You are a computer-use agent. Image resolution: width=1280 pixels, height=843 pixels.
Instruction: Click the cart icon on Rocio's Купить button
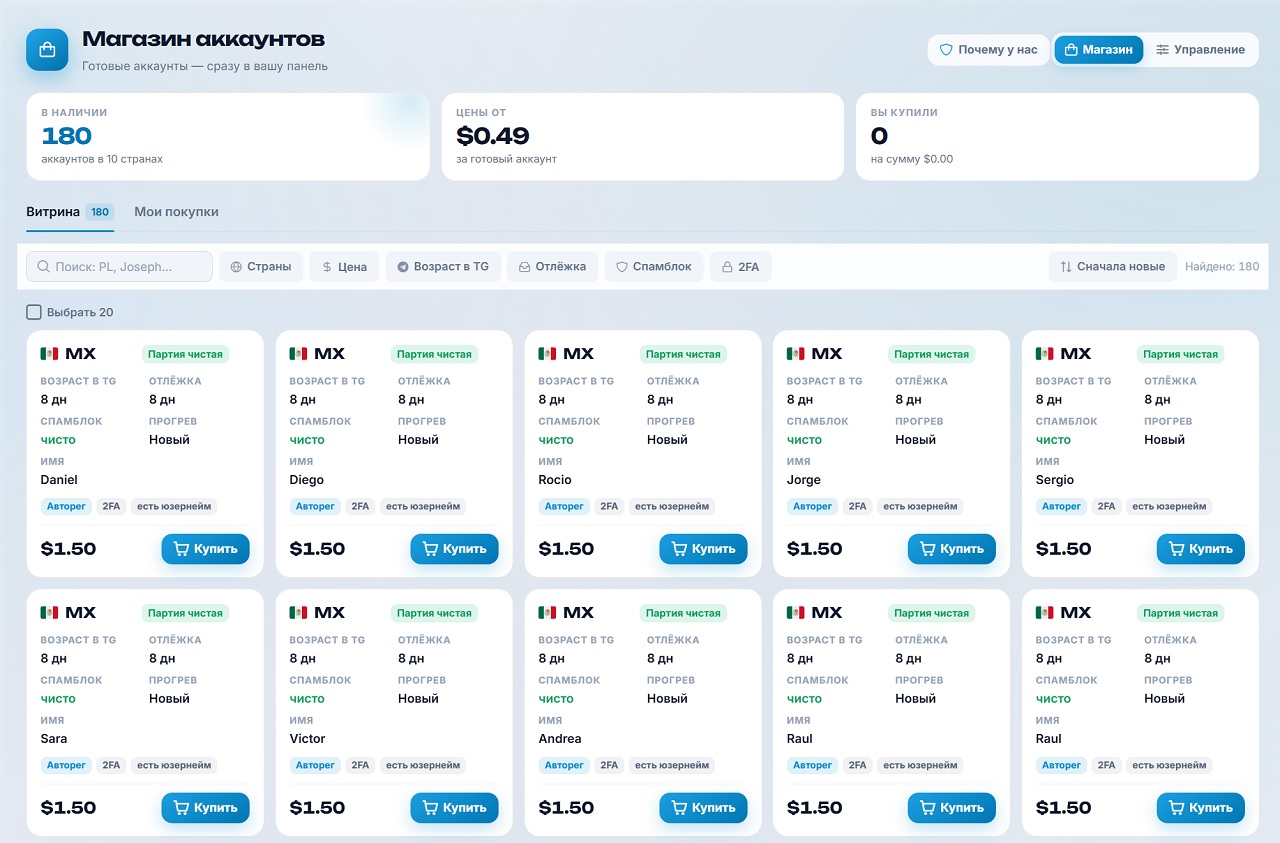(679, 549)
